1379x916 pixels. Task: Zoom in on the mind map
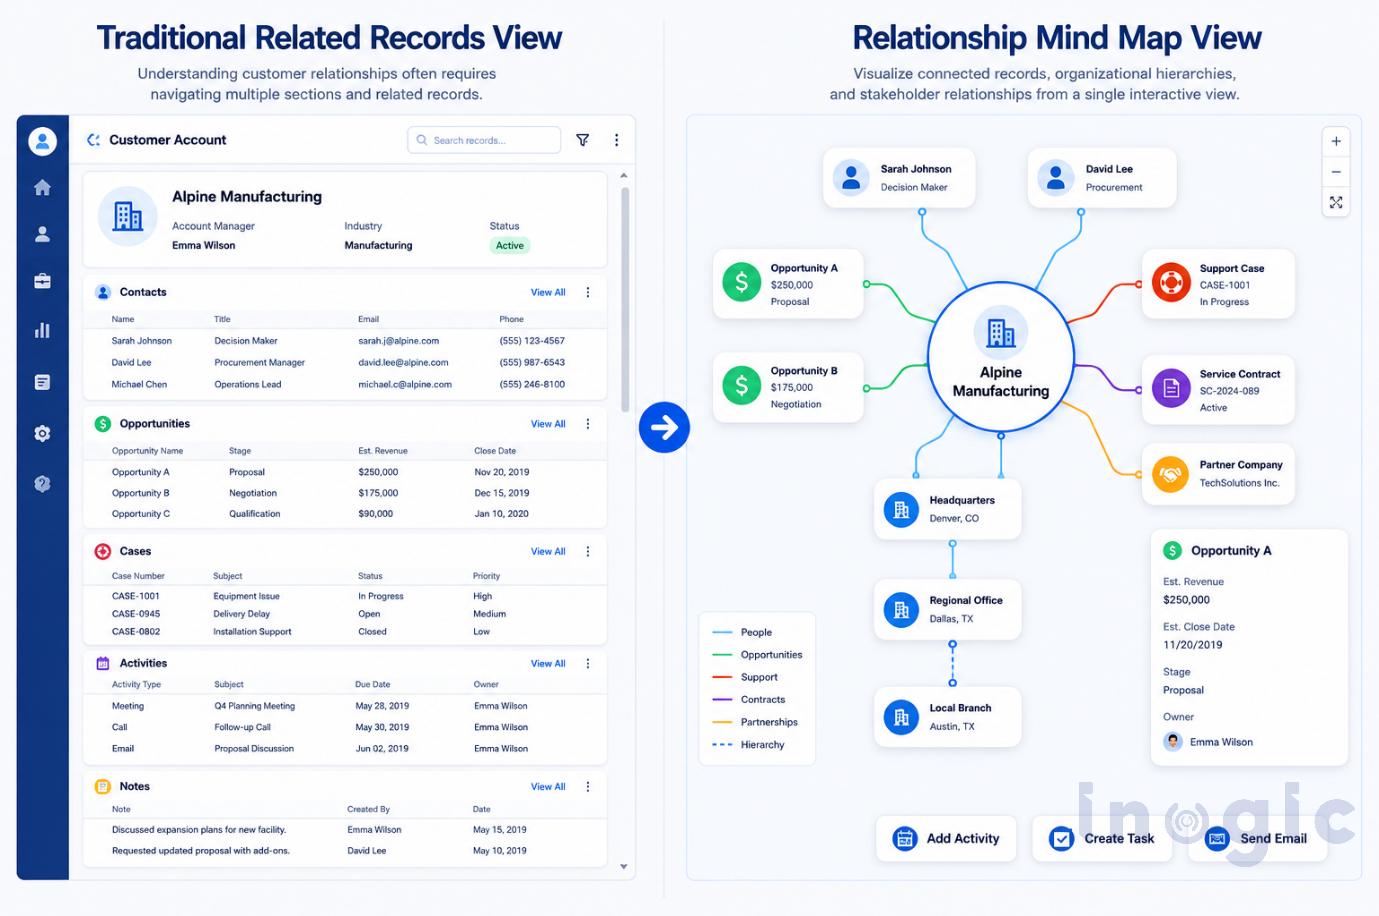click(1336, 141)
